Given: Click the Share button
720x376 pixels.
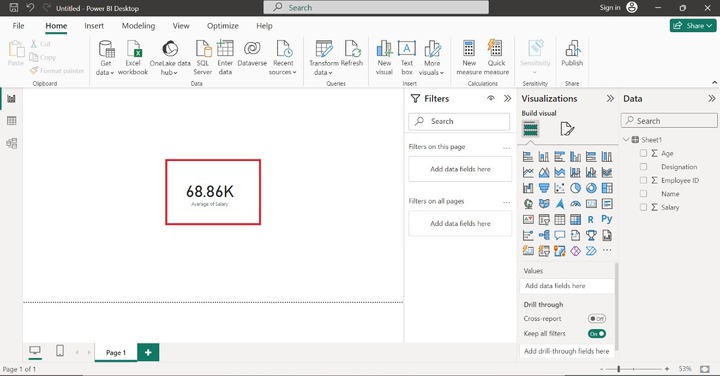Looking at the screenshot, I should (x=692, y=26).
